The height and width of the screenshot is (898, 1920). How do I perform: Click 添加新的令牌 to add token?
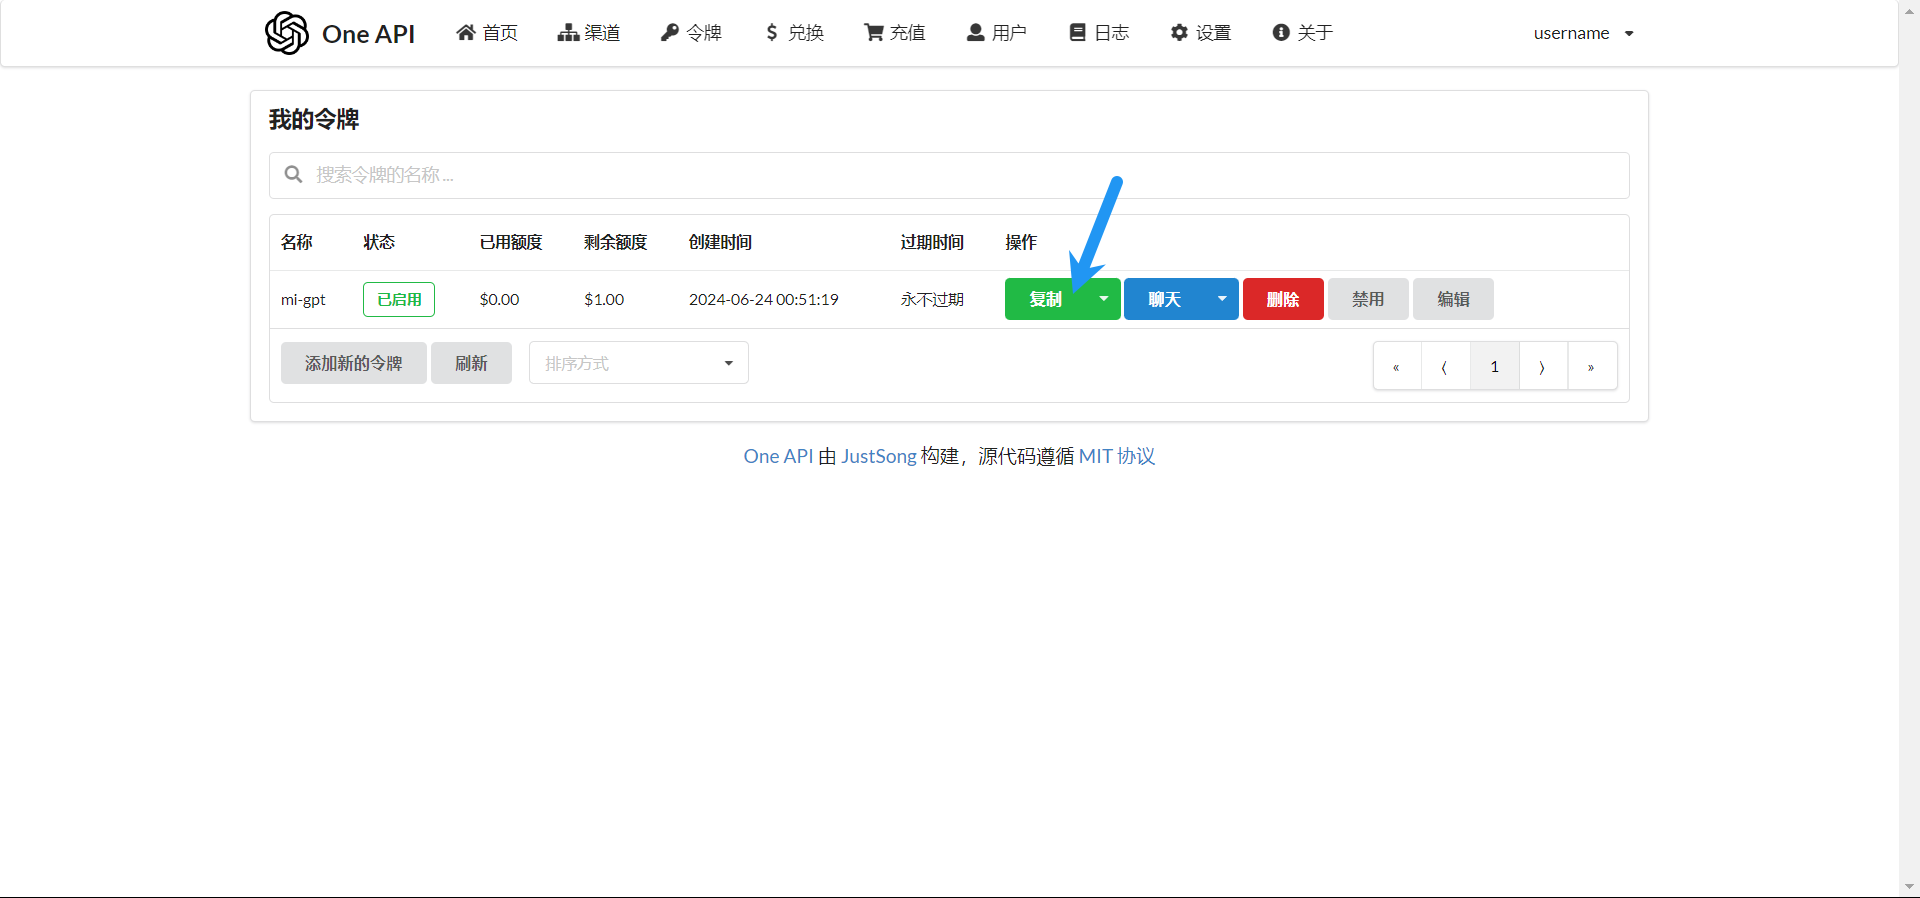[x=353, y=363]
